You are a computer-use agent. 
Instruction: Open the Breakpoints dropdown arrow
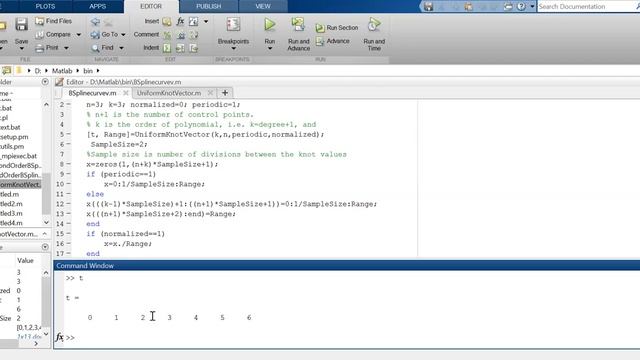233,49
